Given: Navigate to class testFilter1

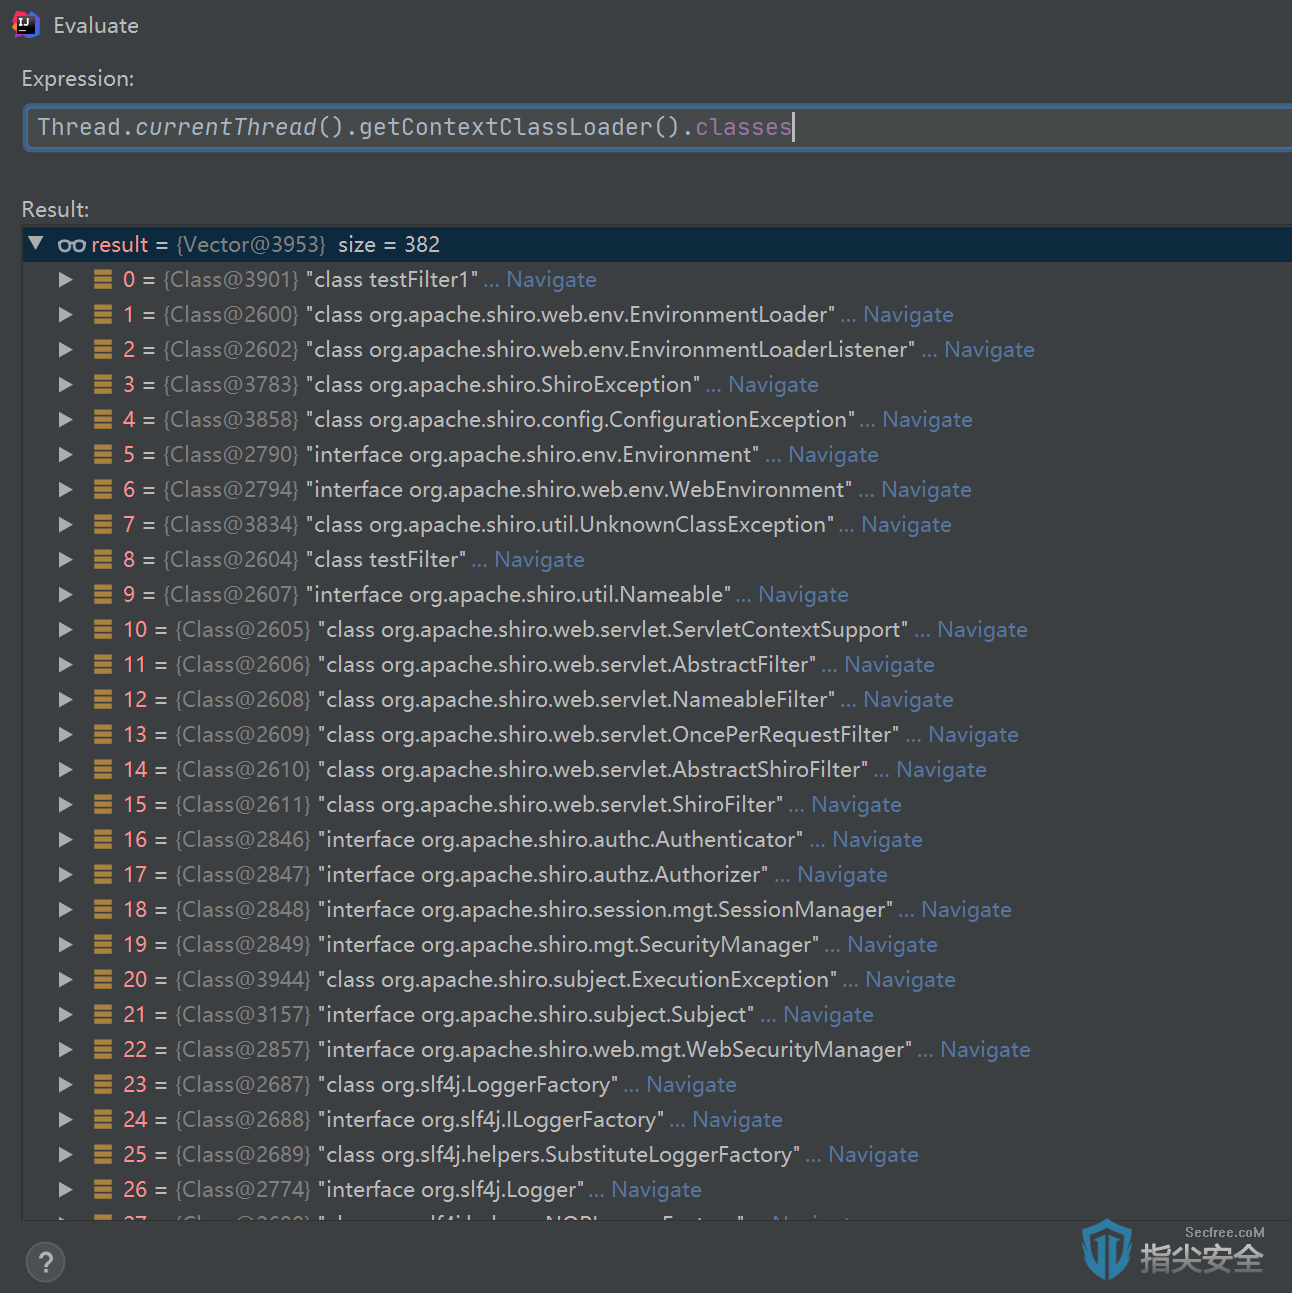Looking at the screenshot, I should [x=551, y=280].
